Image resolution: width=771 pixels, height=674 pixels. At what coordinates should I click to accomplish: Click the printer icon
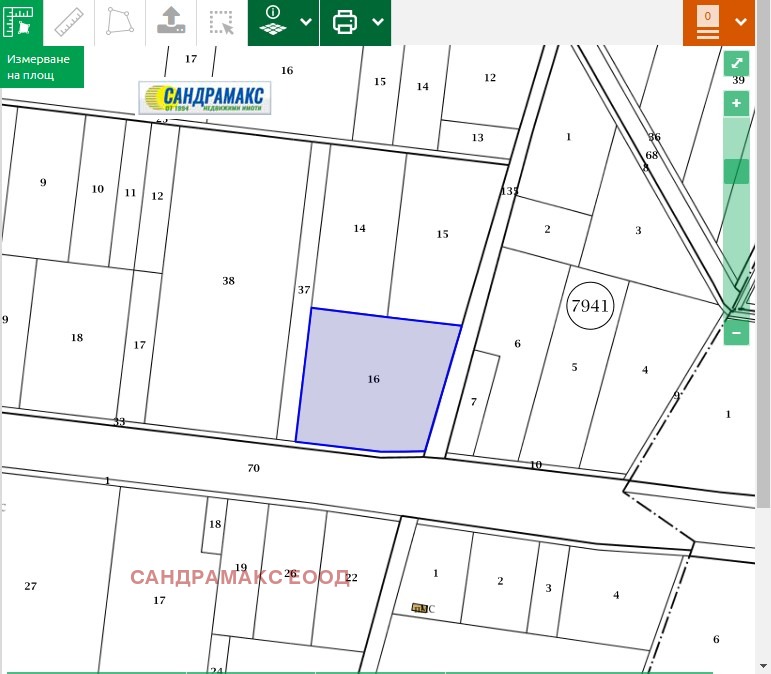pyautogui.click(x=344, y=22)
